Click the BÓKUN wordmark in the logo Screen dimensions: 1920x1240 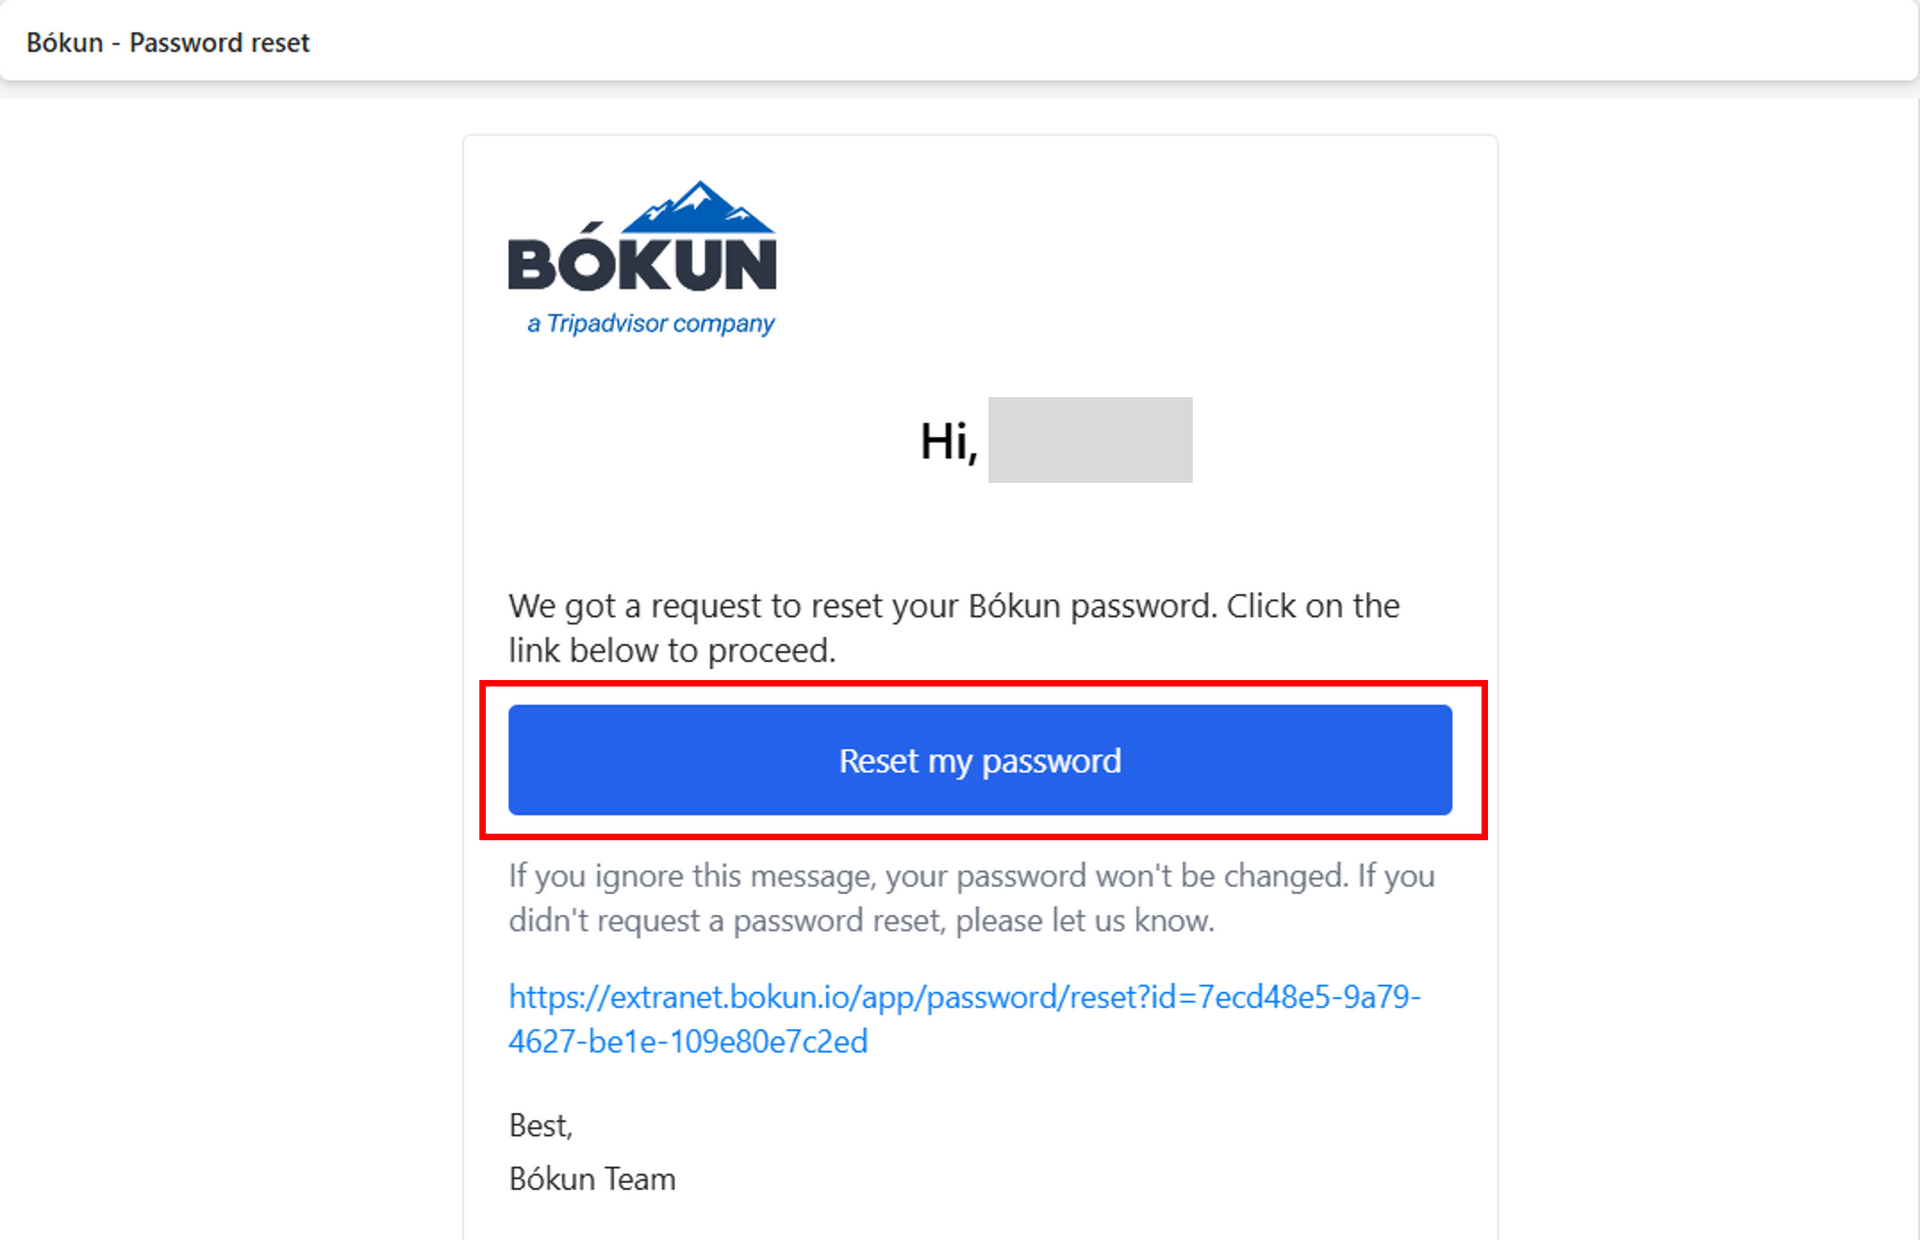[642, 264]
